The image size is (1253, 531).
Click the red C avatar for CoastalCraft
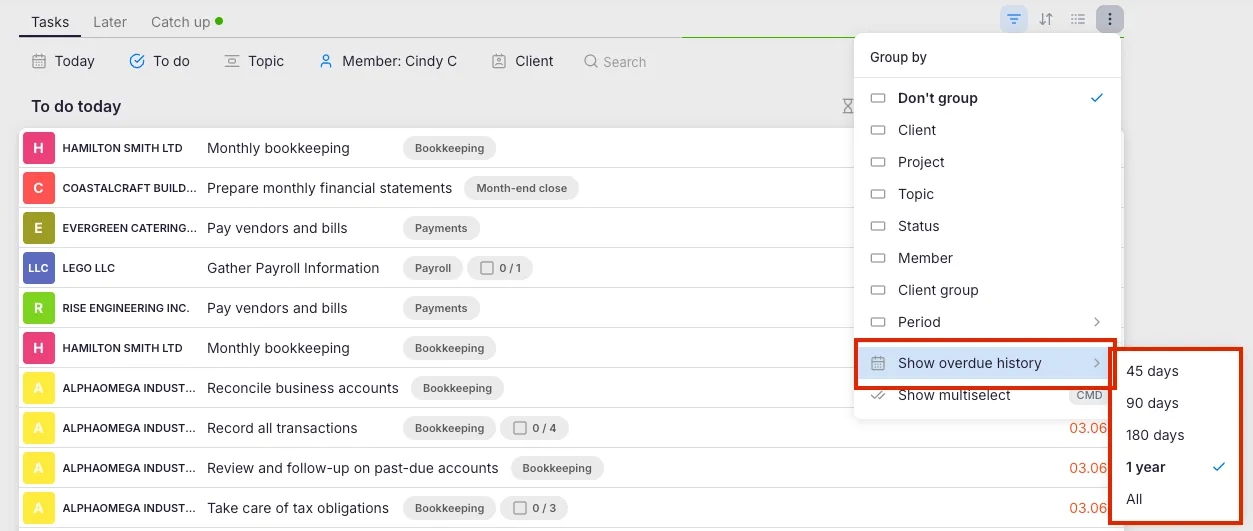[x=38, y=188]
